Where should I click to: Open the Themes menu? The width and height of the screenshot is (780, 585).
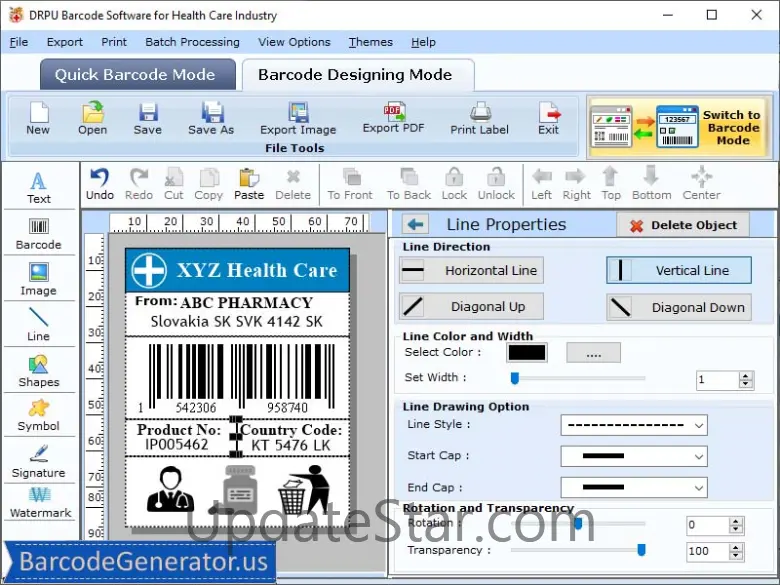click(x=371, y=42)
